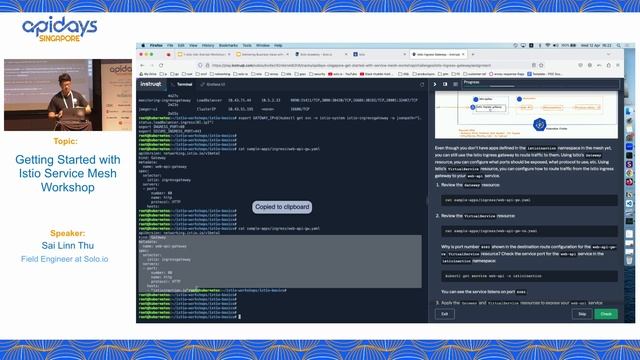Click the browser forward arrow
Viewport: 640px width, 360px height.
coord(151,65)
